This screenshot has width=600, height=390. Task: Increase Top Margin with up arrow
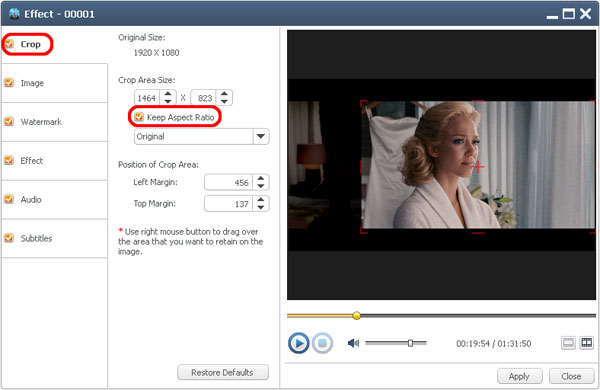pos(261,200)
